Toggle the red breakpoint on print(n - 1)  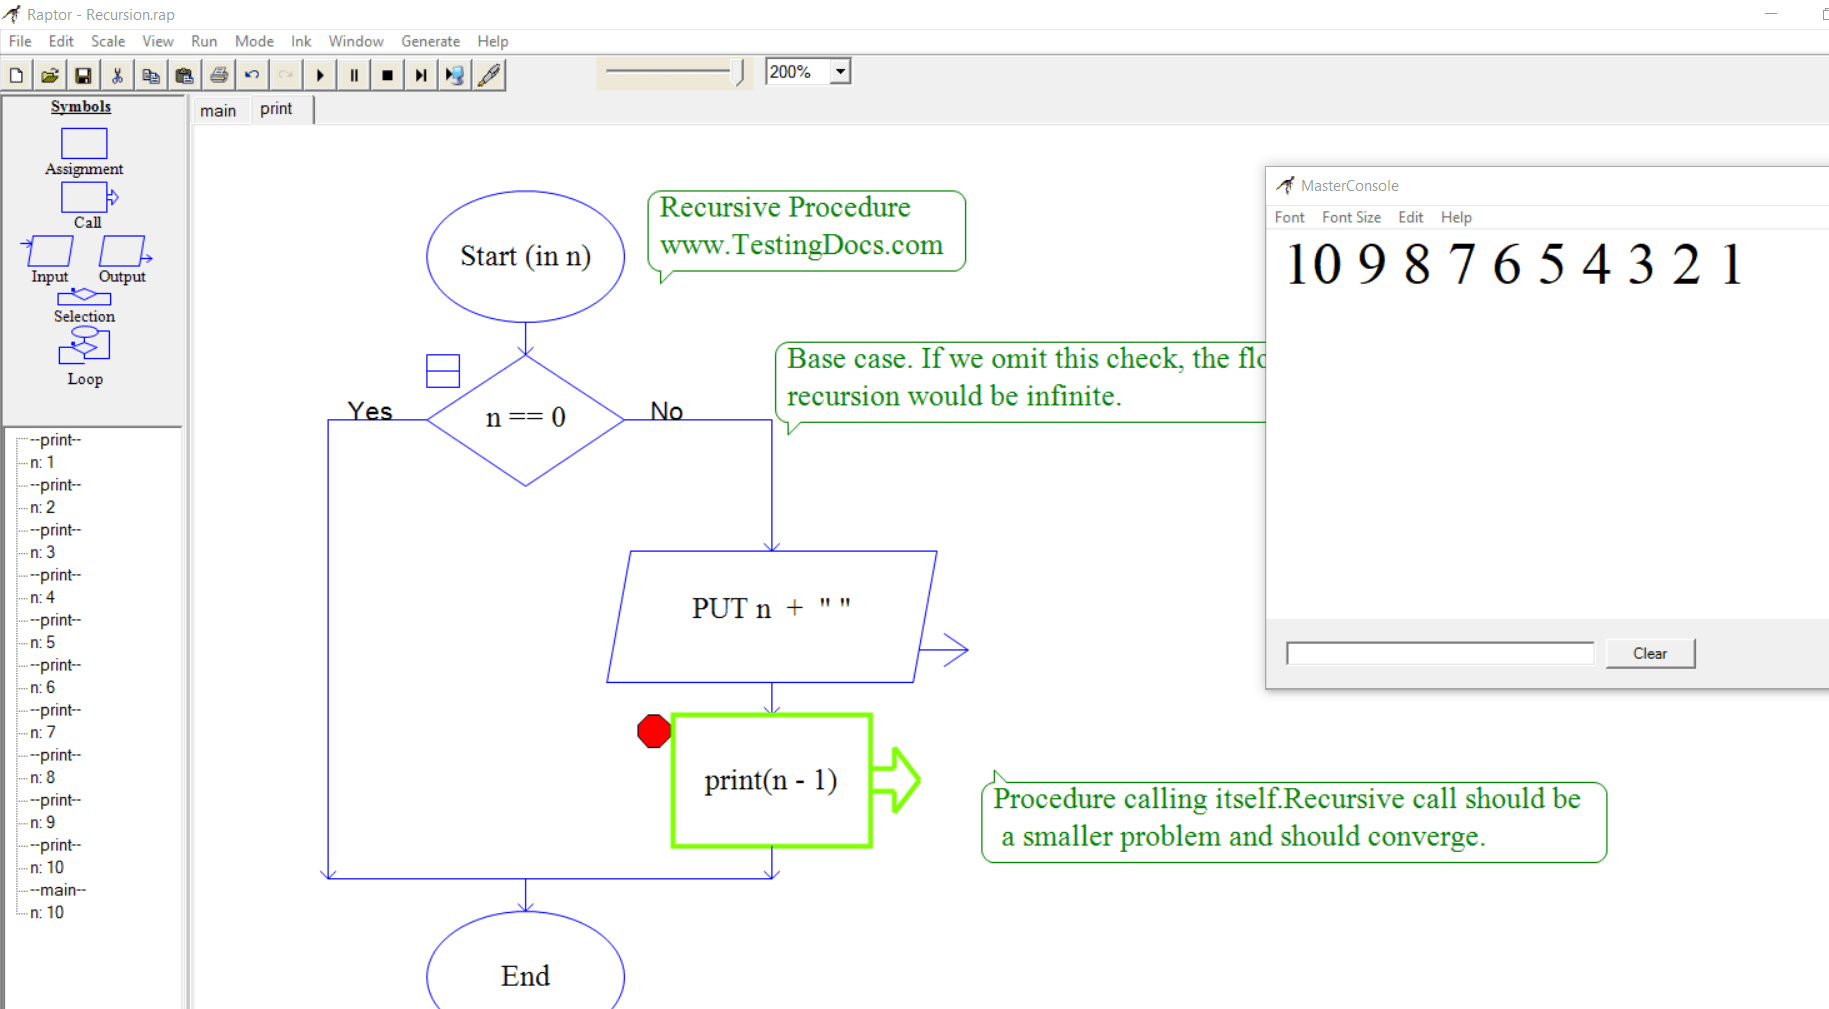(x=653, y=731)
